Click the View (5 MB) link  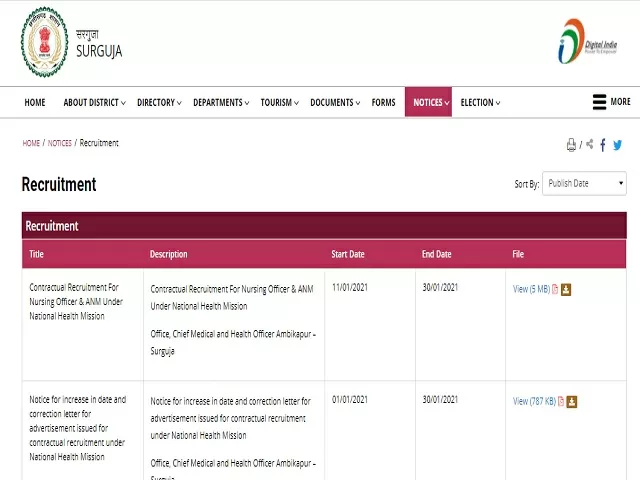pyautogui.click(x=531, y=290)
